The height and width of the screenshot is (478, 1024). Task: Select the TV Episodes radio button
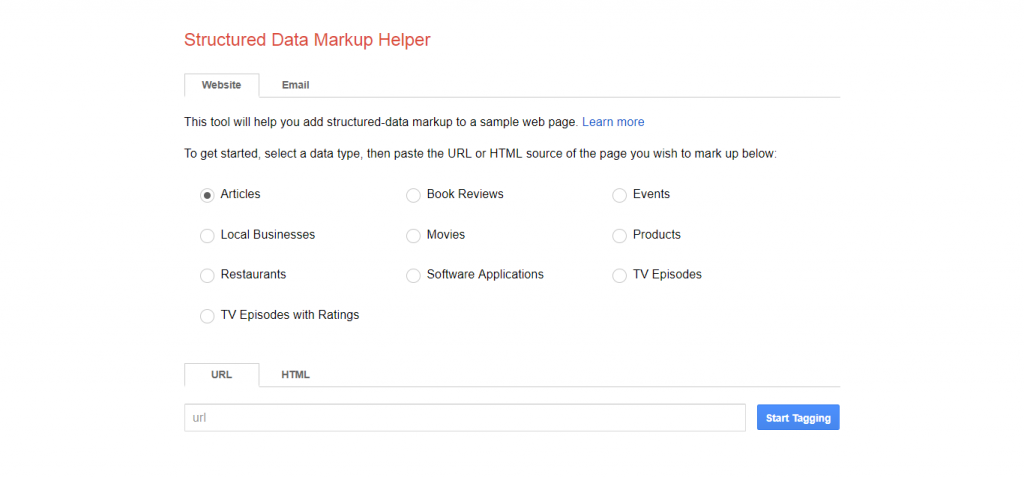620,275
